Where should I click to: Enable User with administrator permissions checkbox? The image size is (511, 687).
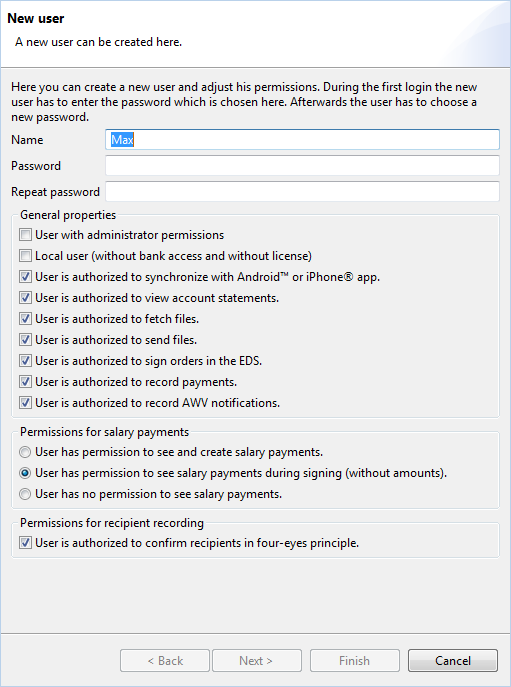point(25,235)
